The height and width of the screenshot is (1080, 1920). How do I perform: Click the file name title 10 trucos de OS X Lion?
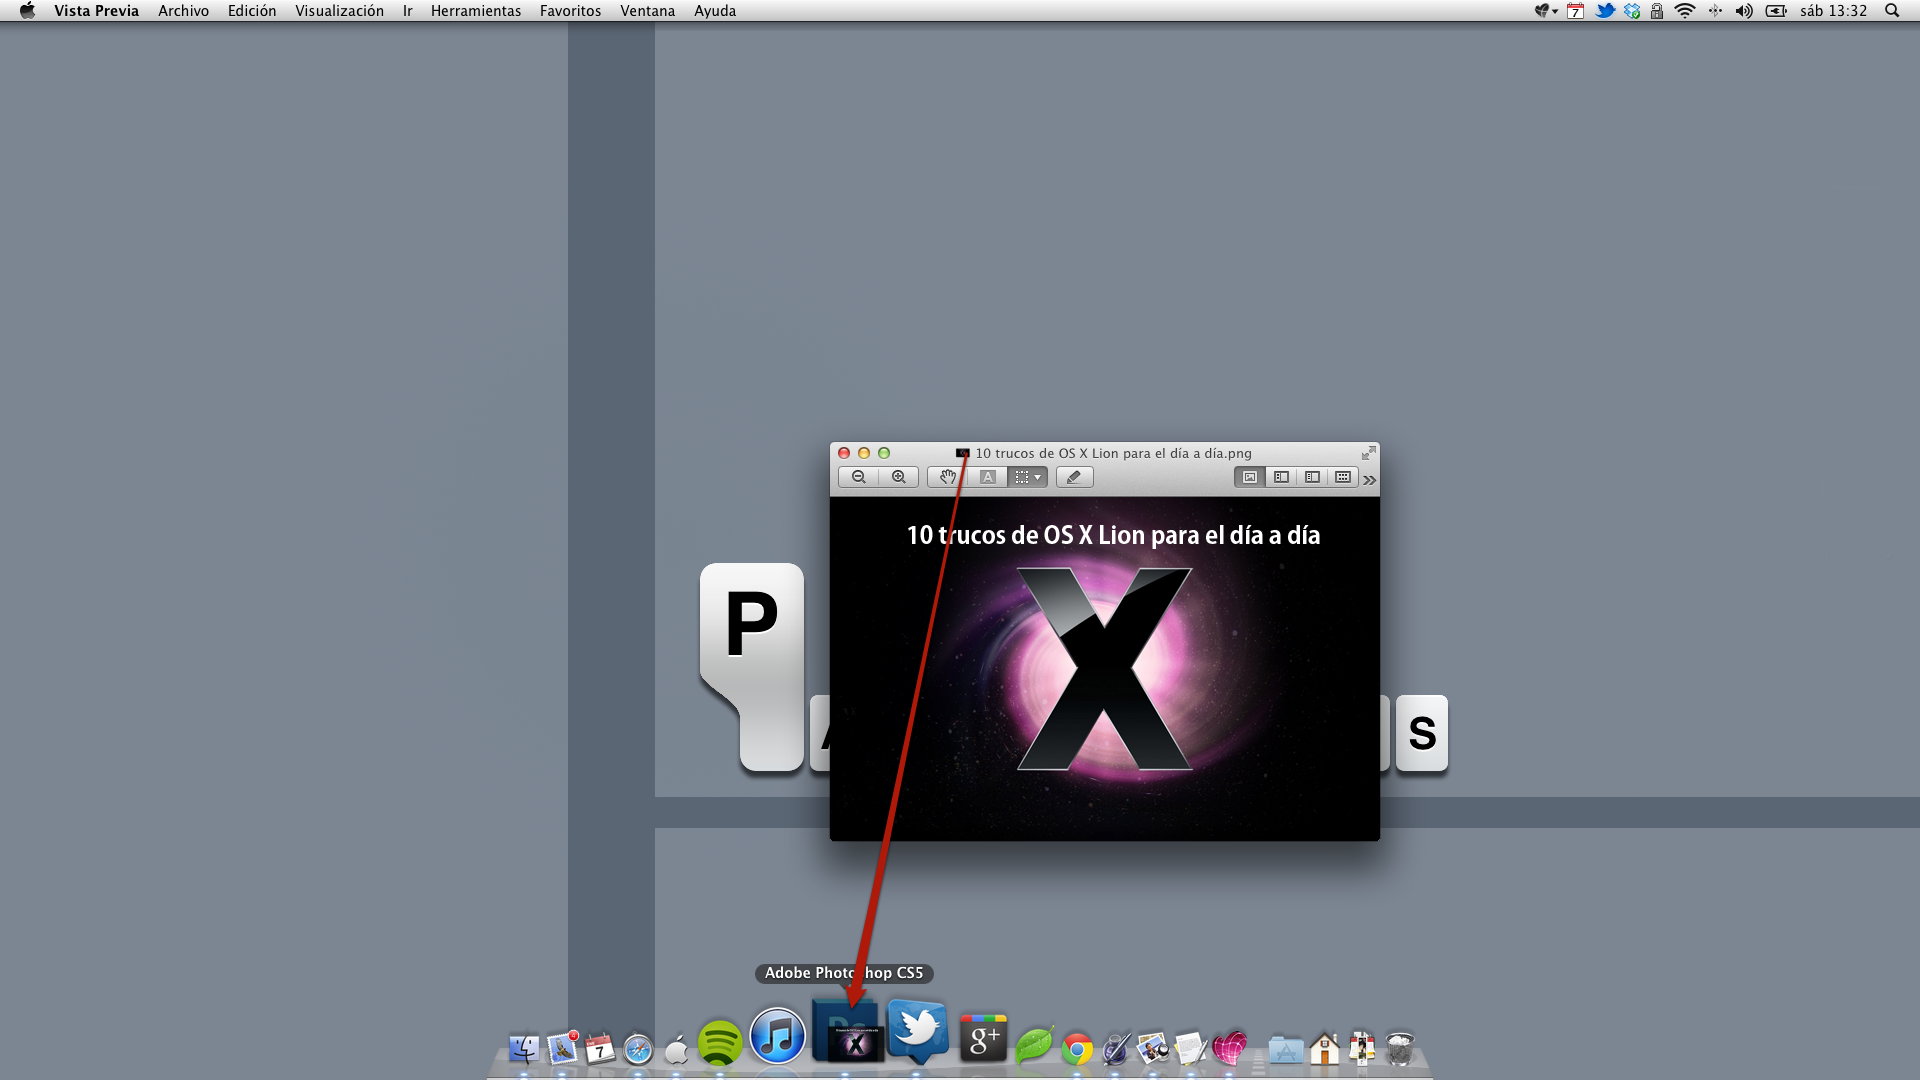point(1113,453)
